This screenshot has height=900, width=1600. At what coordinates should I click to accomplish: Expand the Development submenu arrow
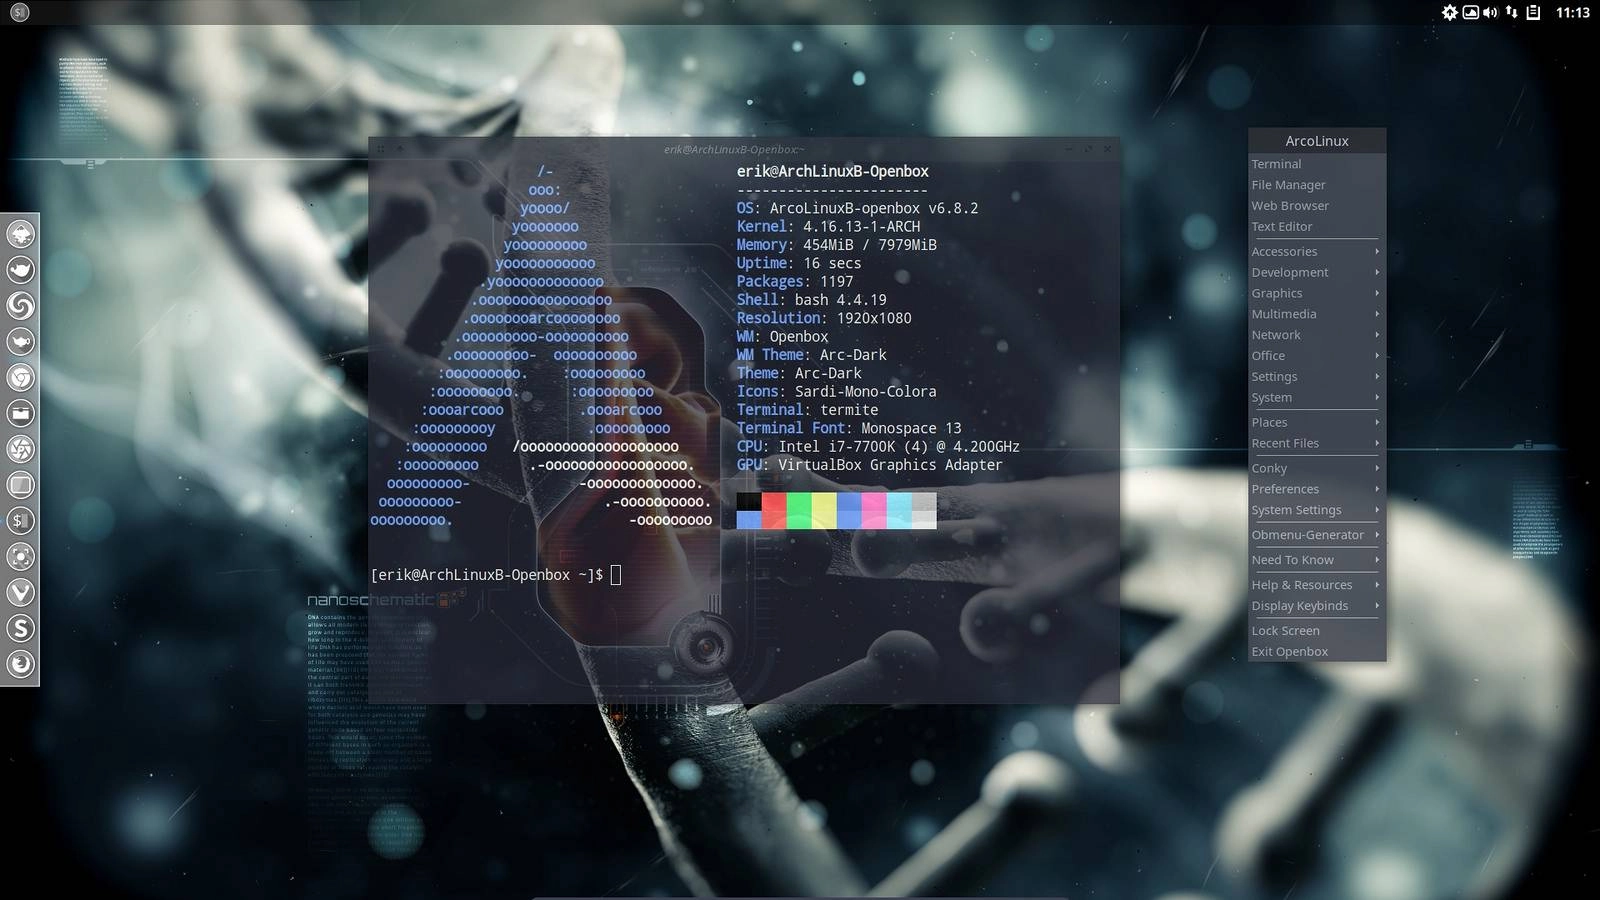(x=1377, y=273)
